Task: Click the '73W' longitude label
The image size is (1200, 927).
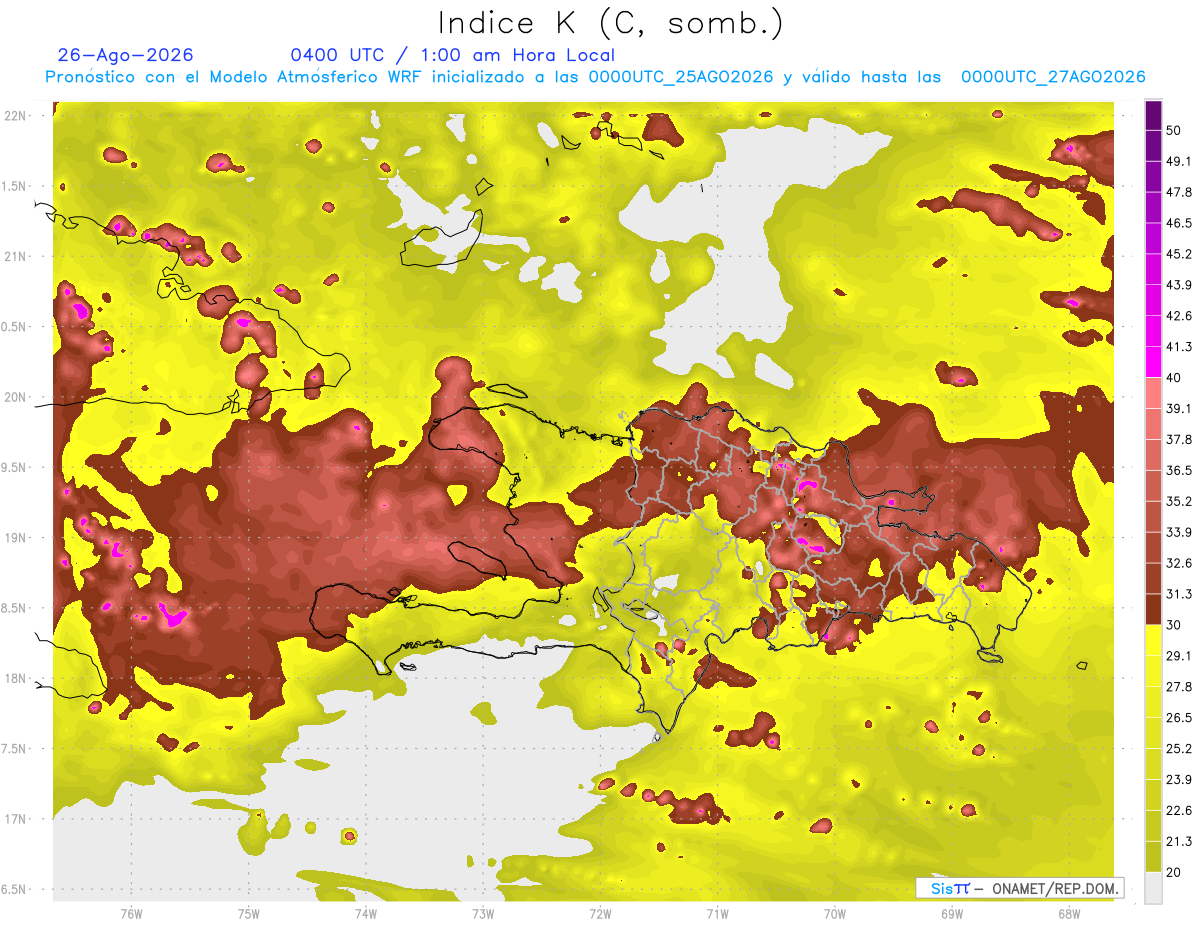Action: pos(483,913)
